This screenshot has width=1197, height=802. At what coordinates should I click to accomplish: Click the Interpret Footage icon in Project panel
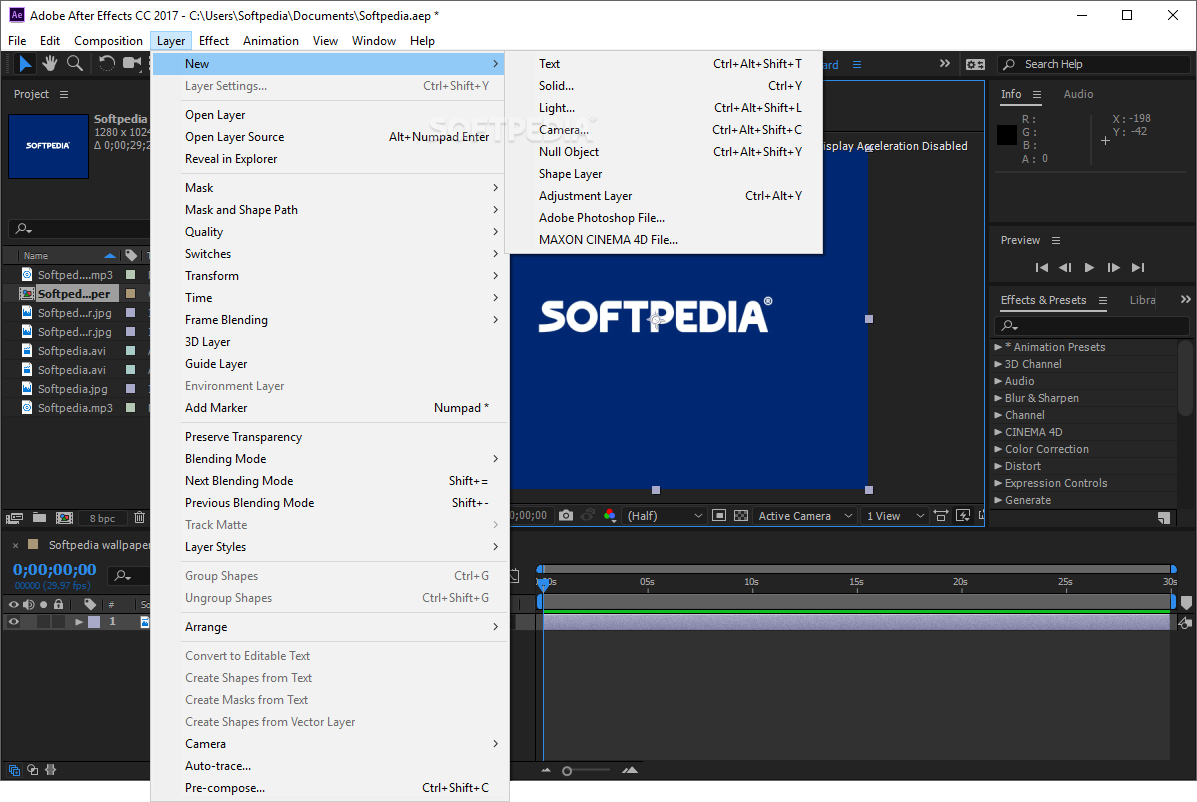coord(14,518)
